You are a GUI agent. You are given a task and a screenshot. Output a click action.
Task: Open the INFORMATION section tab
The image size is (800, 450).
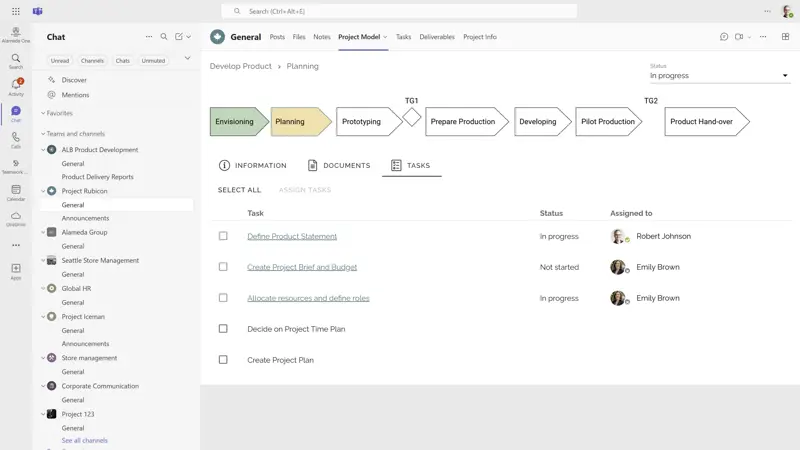[253, 165]
